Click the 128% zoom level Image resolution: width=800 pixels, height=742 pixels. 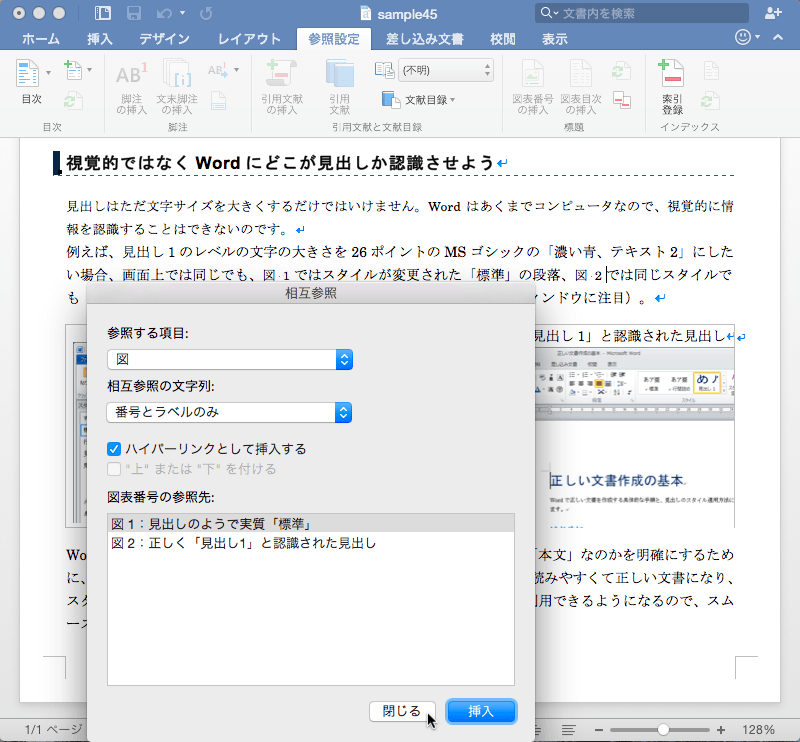point(758,730)
